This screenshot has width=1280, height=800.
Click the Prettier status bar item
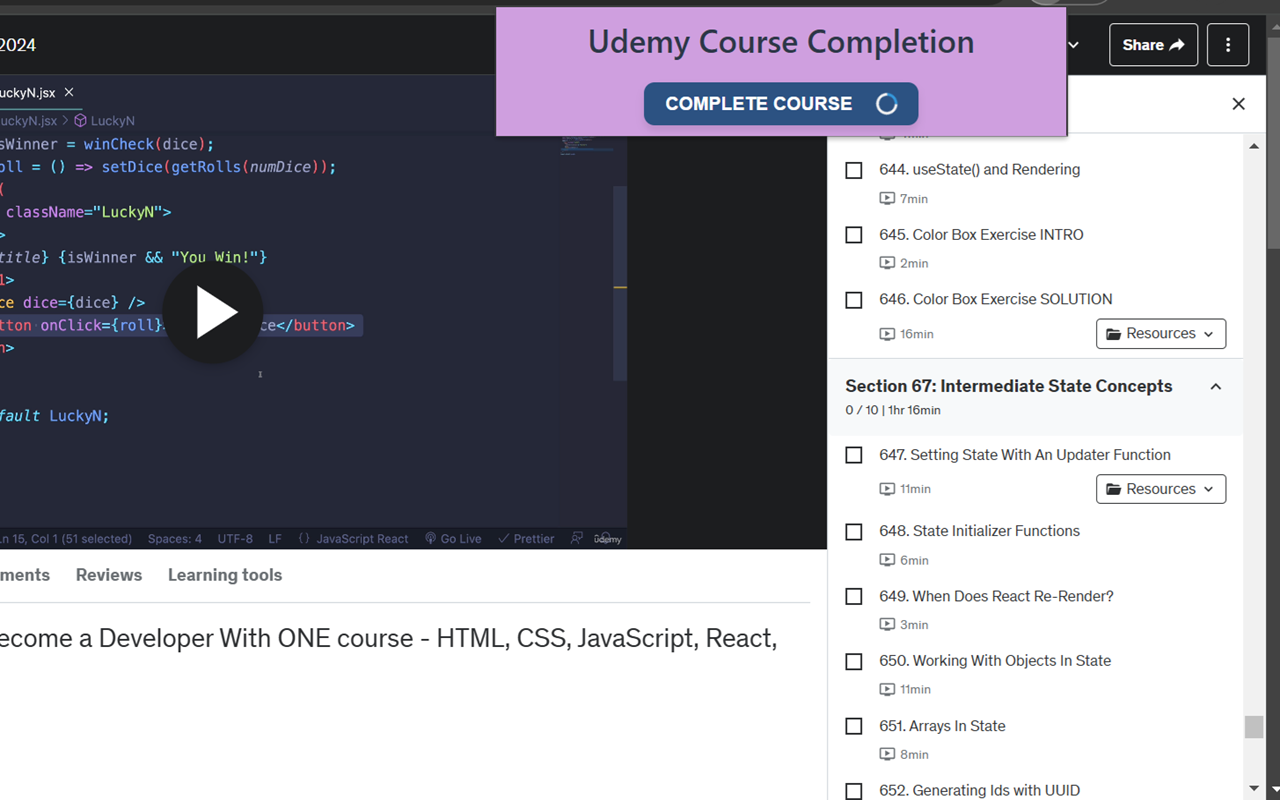[526, 539]
